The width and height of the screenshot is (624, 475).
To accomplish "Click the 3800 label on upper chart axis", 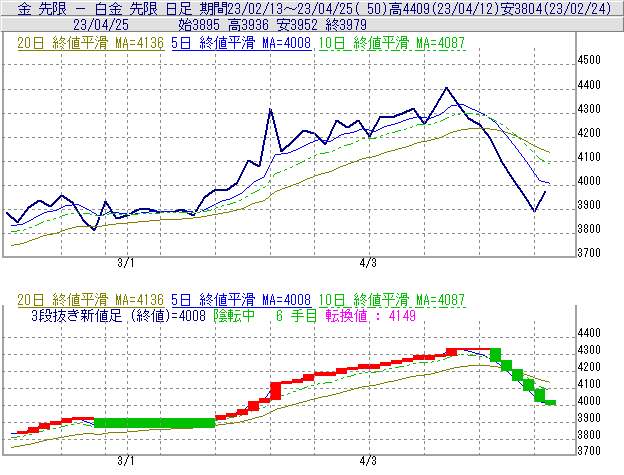I will pyautogui.click(x=589, y=229).
